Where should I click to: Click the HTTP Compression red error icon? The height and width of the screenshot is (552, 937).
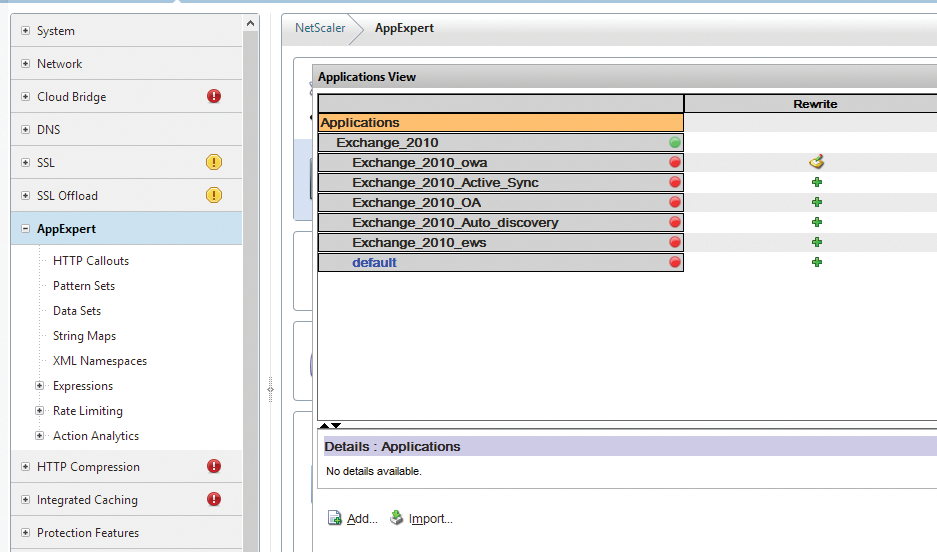pyautogui.click(x=214, y=467)
